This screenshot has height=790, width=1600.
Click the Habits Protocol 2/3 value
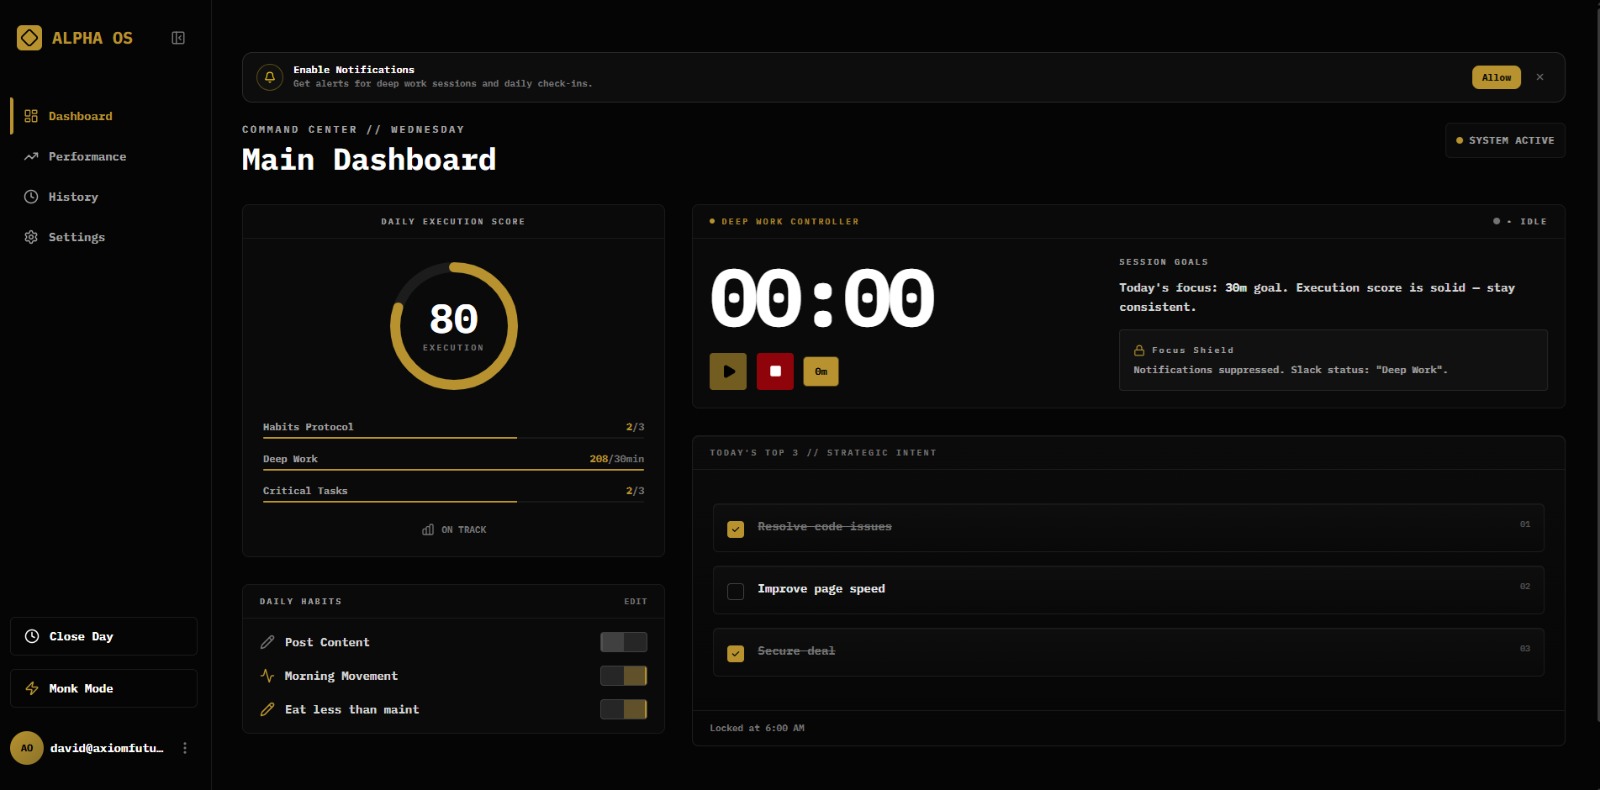[635, 427]
